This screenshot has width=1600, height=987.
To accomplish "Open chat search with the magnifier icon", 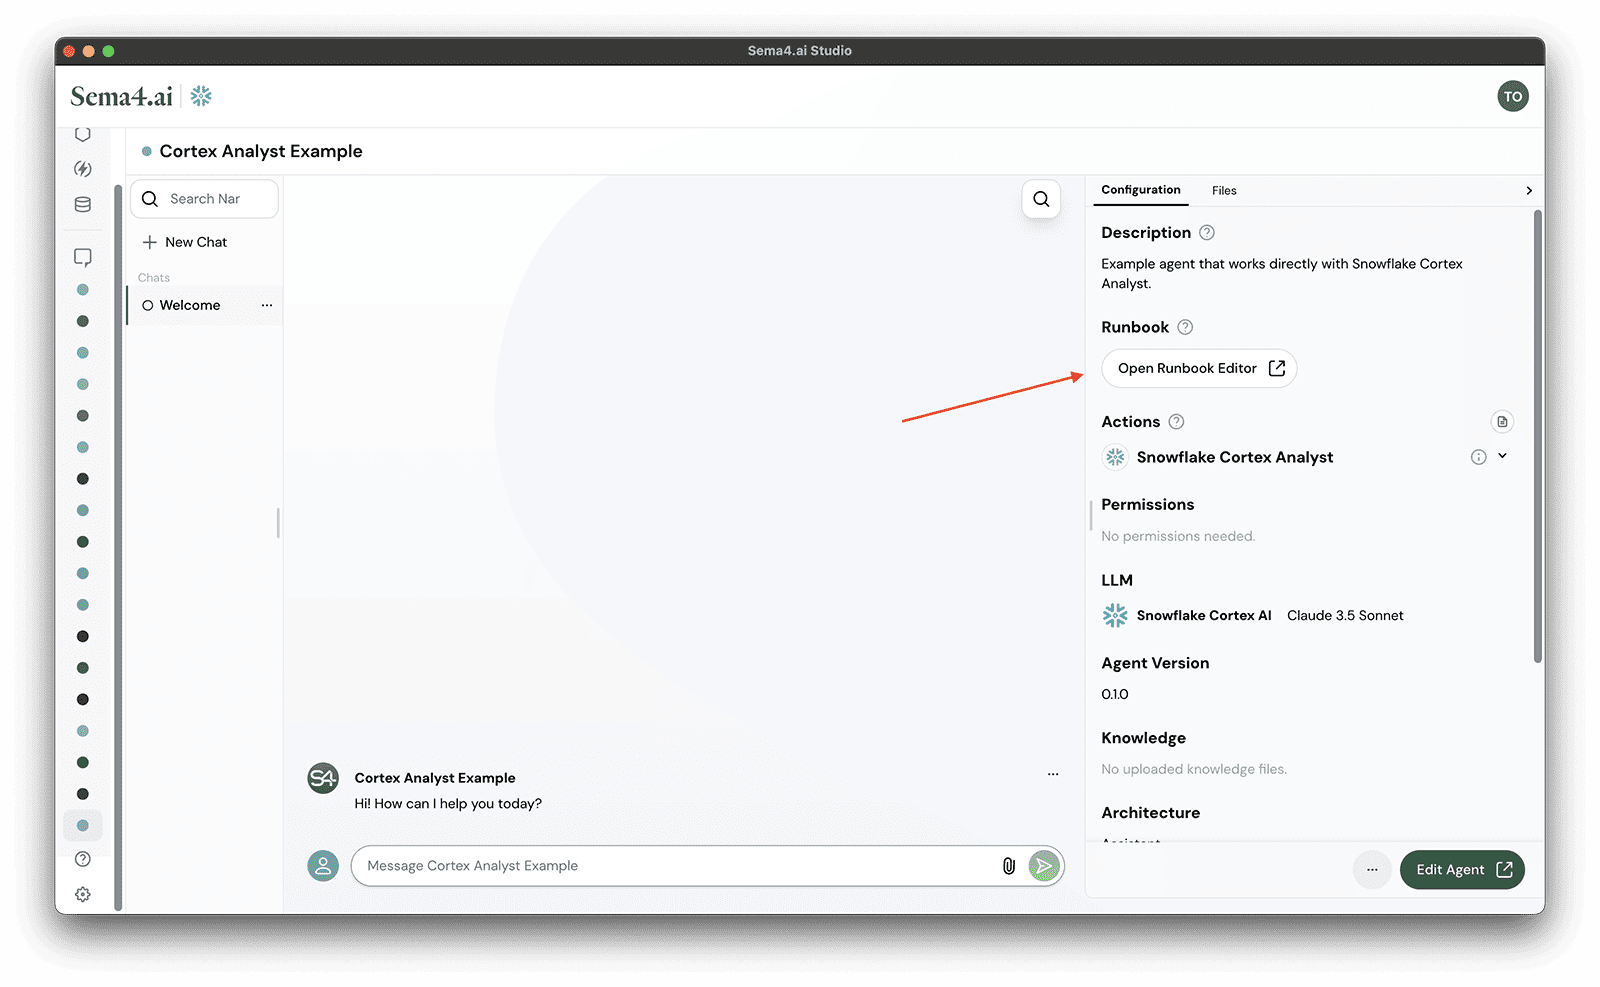I will click(1041, 199).
